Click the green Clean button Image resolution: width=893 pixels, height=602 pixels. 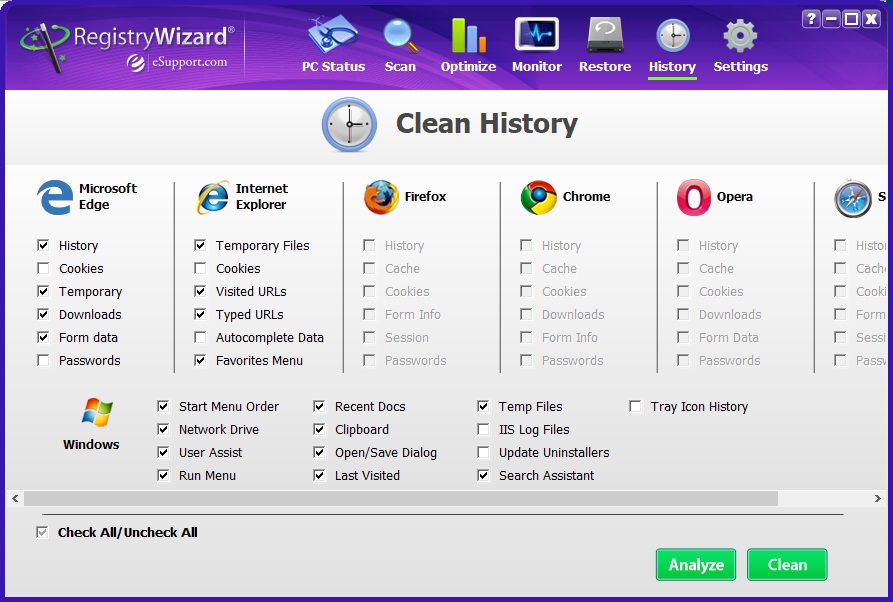[787, 564]
